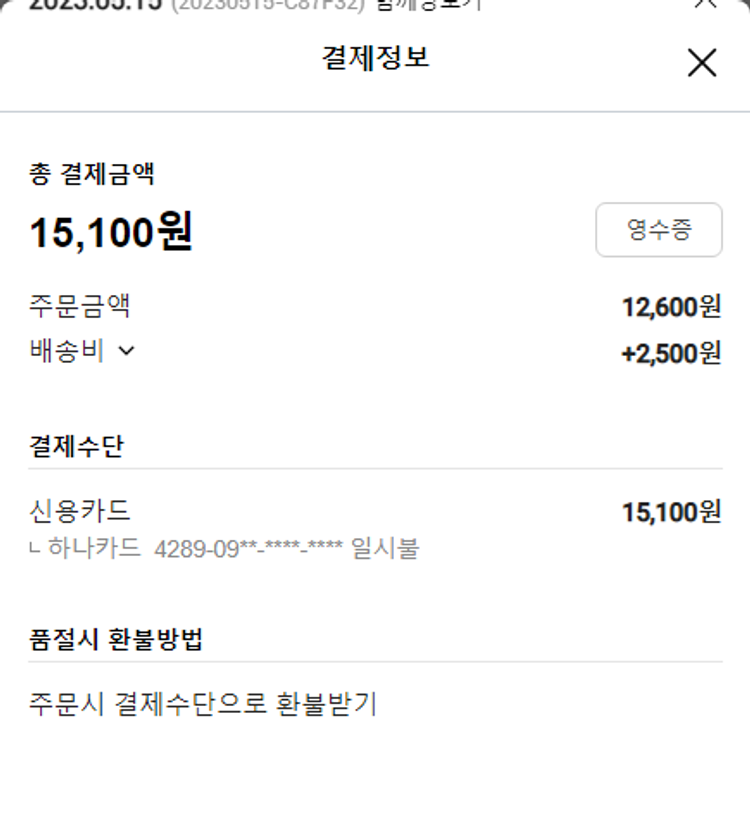Screen dimensions: 750x824
Task: Open the 영수증 receipt
Action: 658,230
